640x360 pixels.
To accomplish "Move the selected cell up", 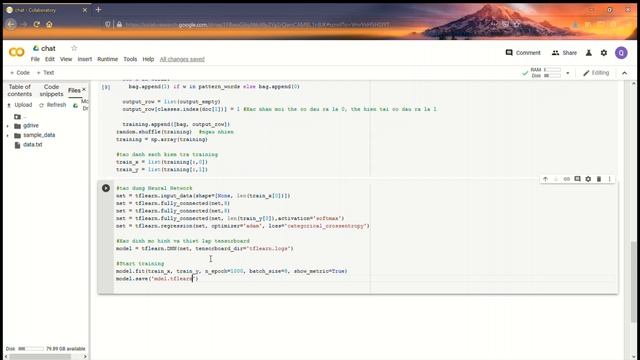I will [545, 179].
